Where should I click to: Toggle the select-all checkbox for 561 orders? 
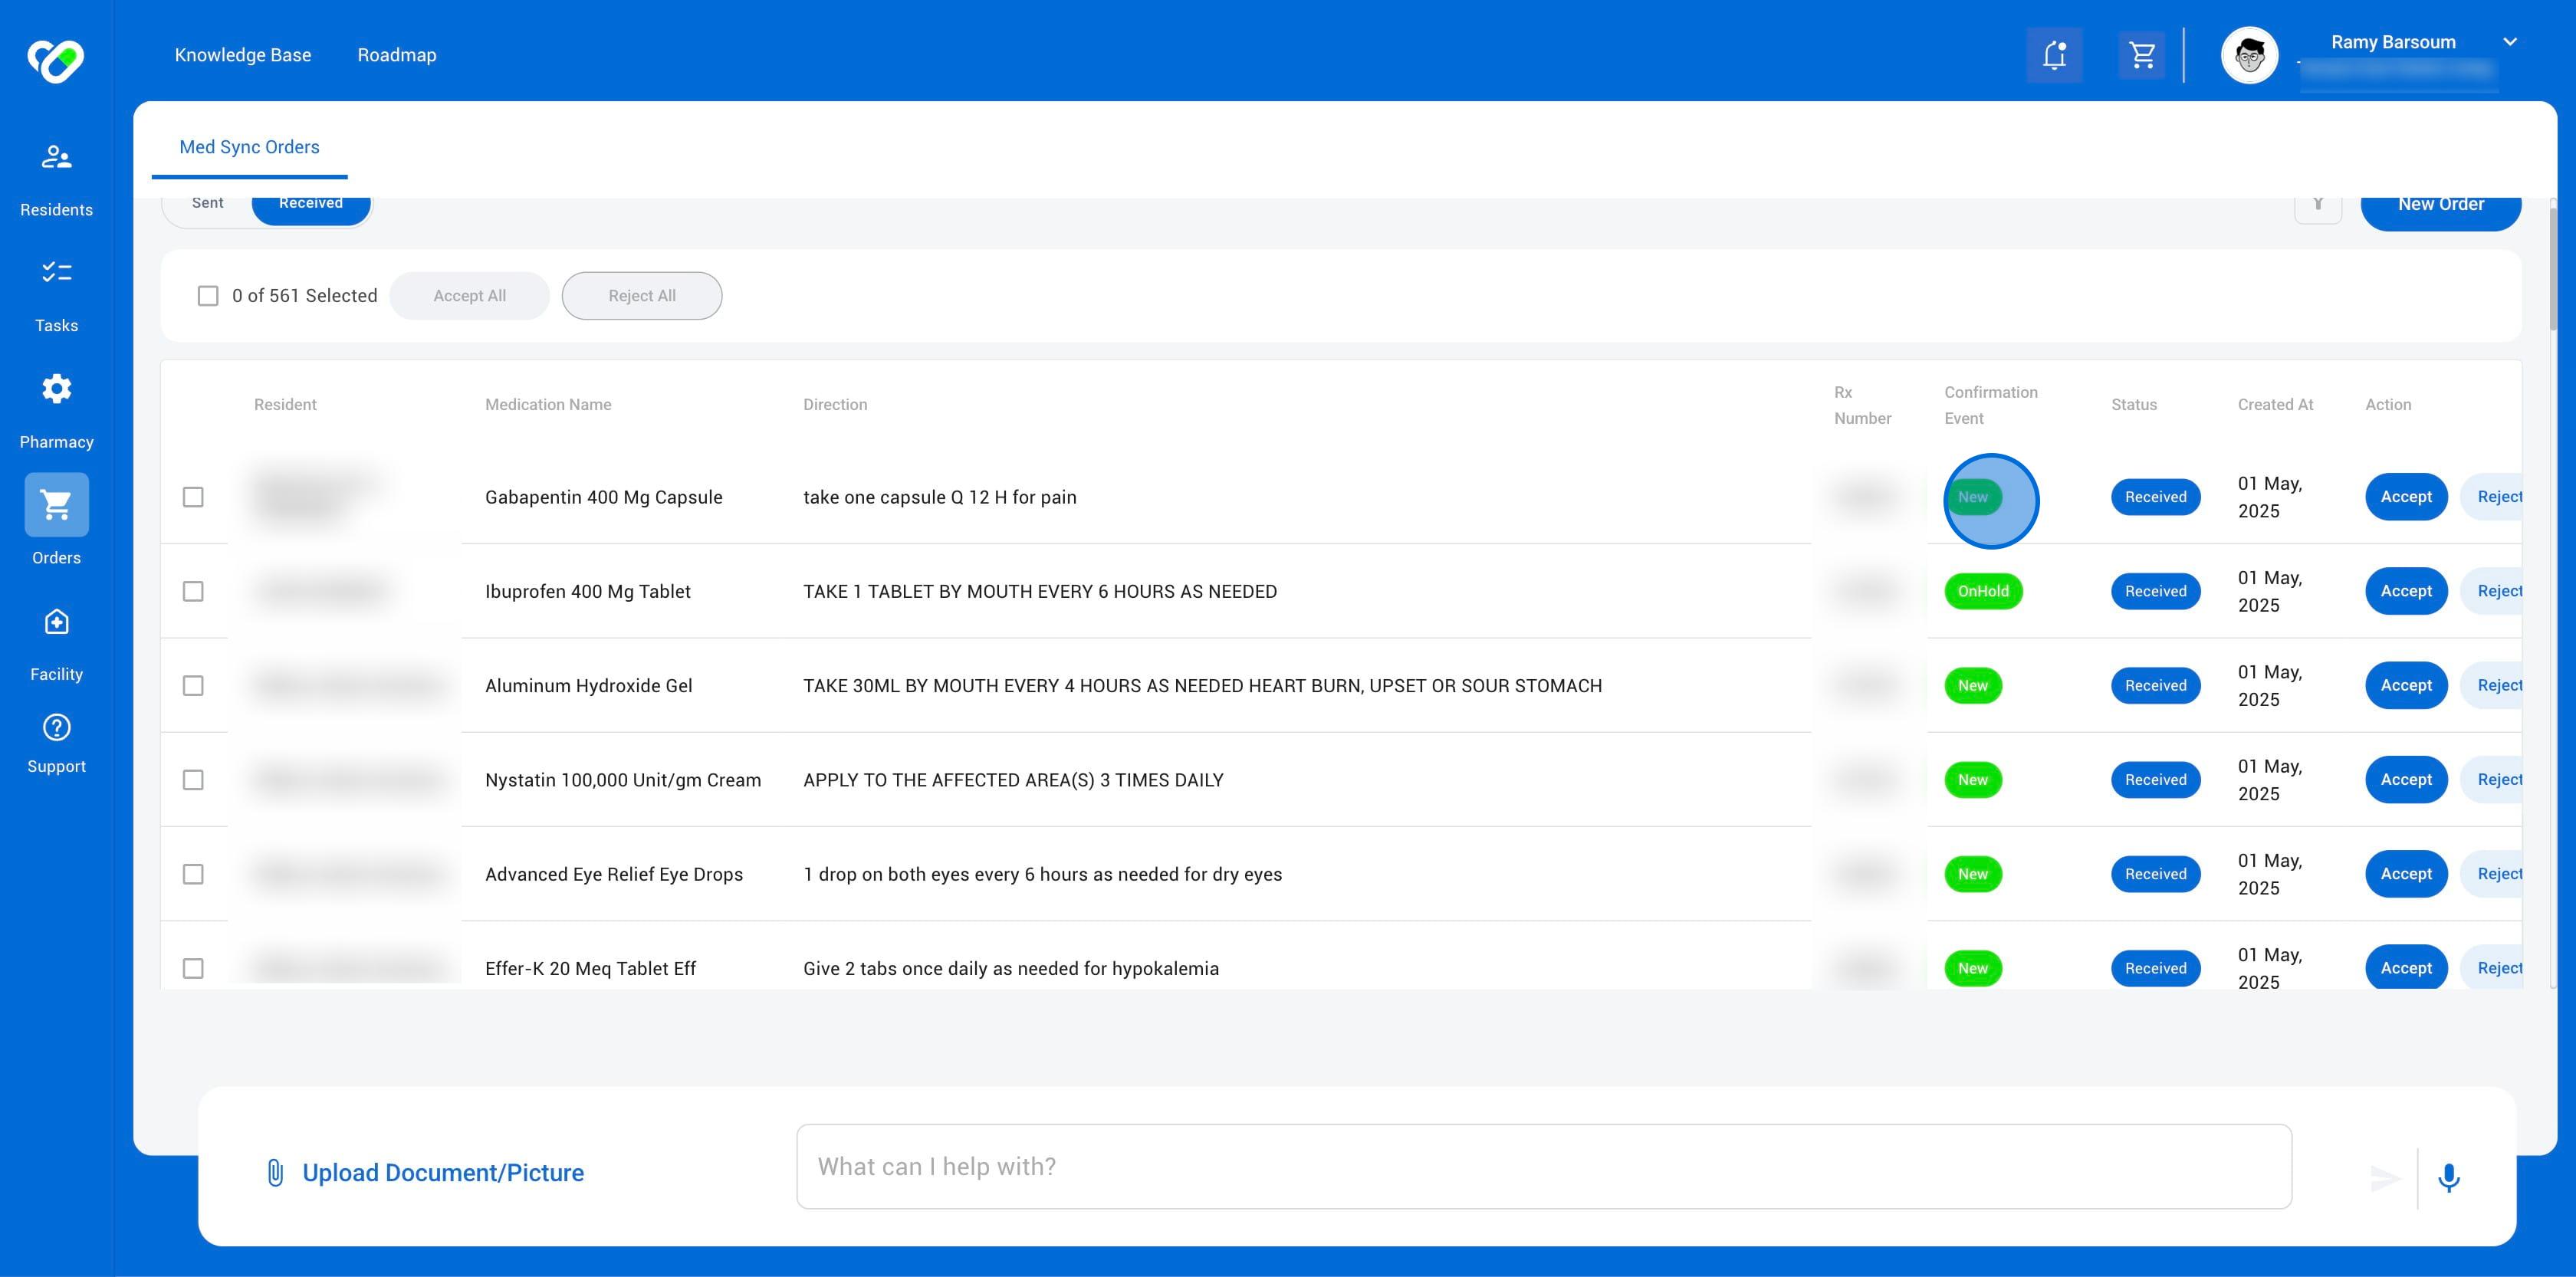click(208, 296)
